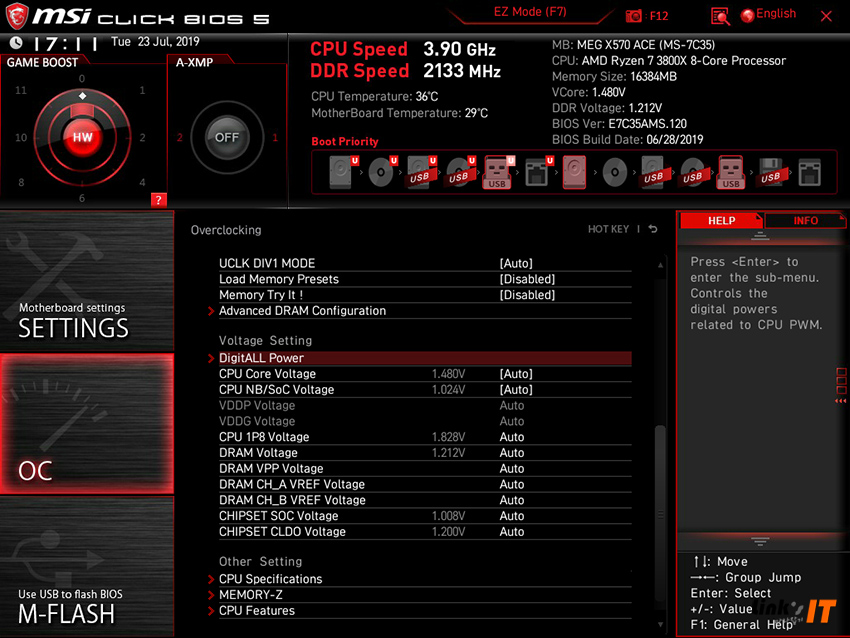Click the English language label
This screenshot has height=638, width=850.
coord(776,14)
